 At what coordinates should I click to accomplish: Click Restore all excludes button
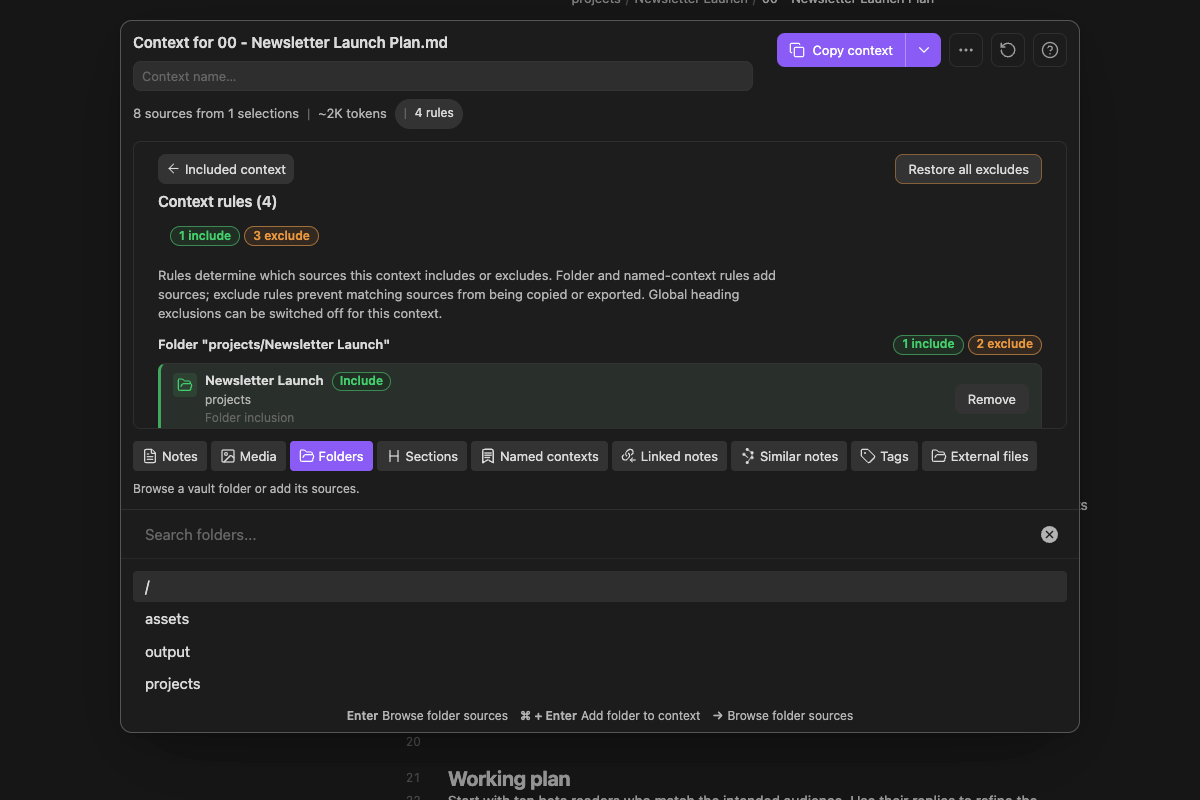pos(968,169)
